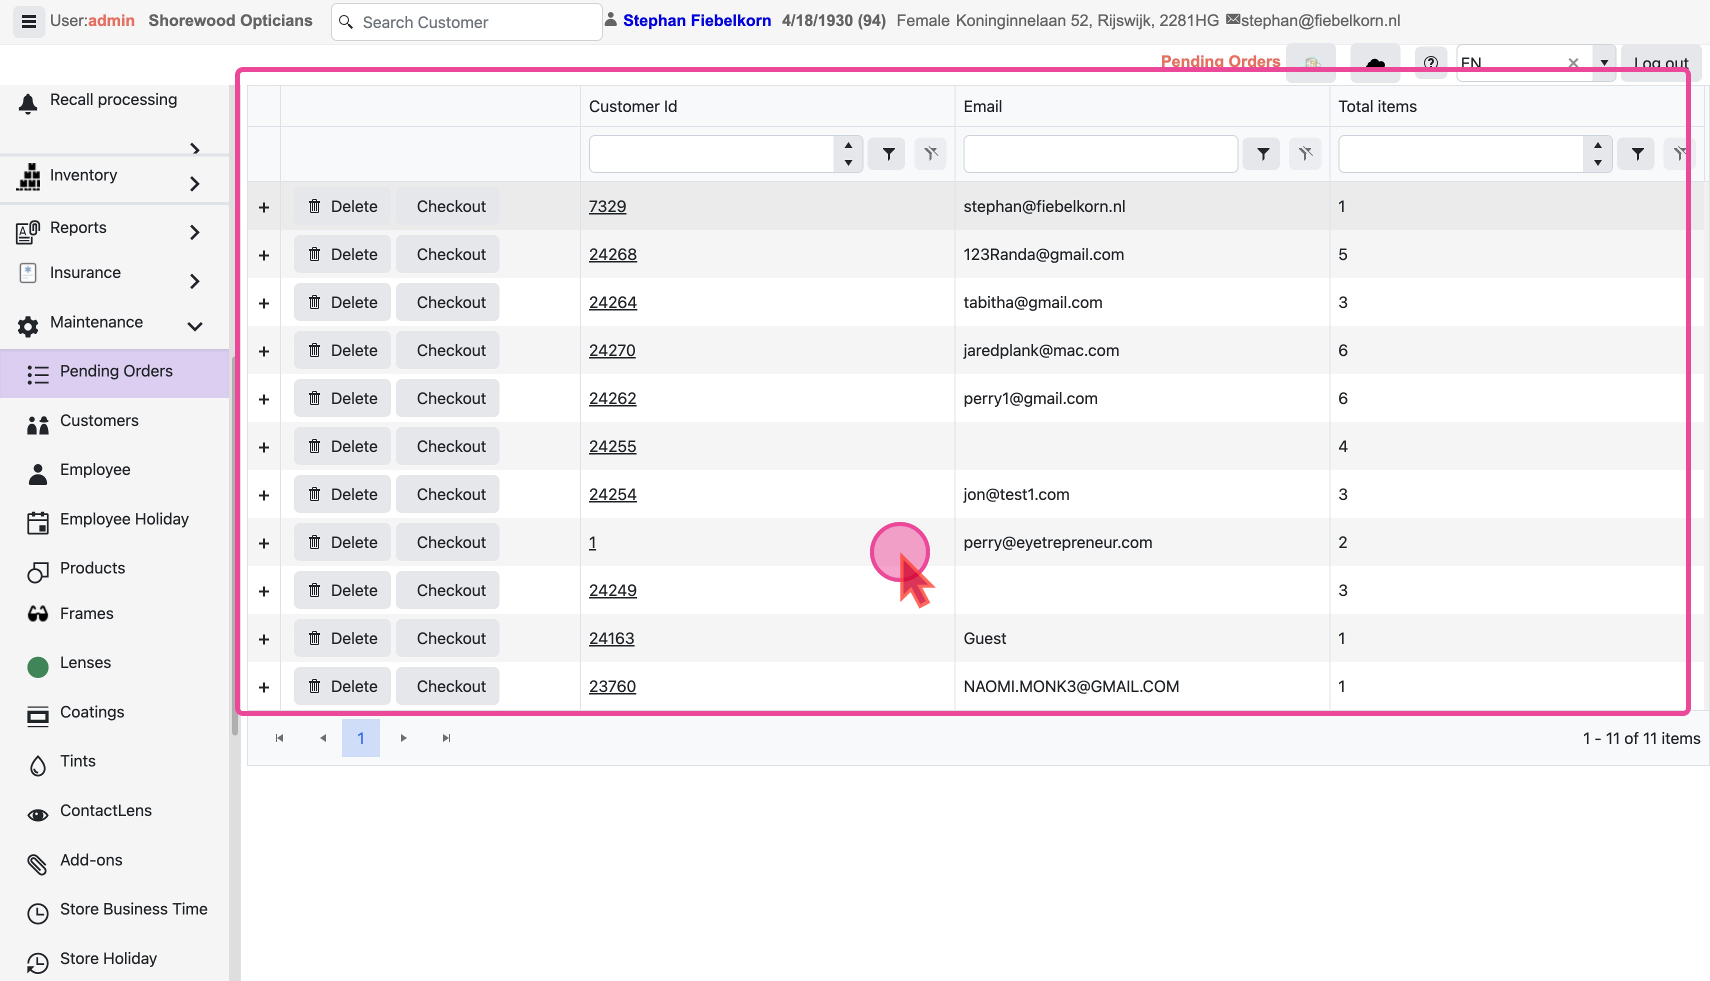Select Frames in the sidebar menu
1710x981 pixels.
point(86,614)
